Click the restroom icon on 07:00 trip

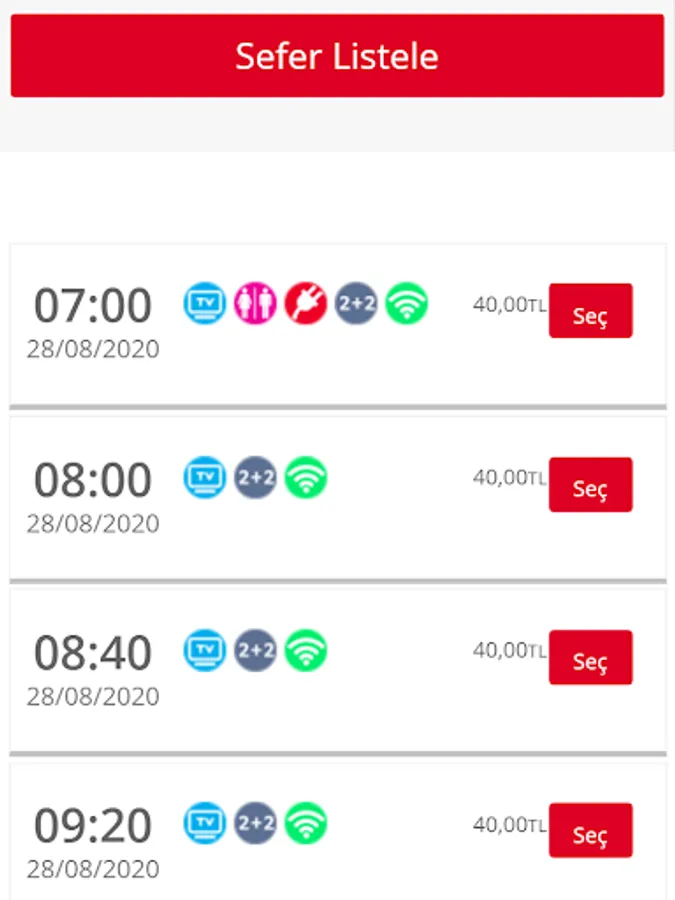pos(255,303)
